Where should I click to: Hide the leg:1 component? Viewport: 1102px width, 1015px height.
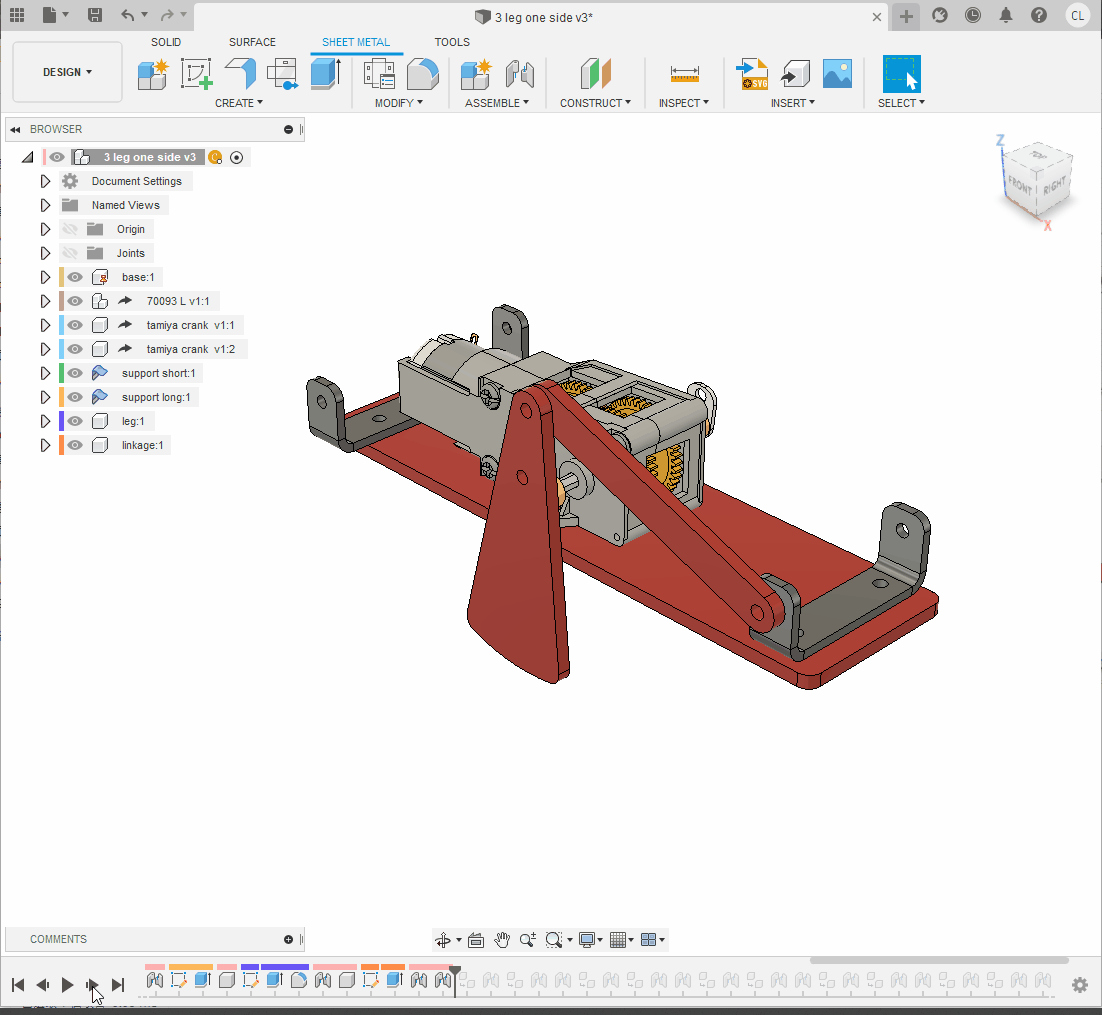(75, 421)
